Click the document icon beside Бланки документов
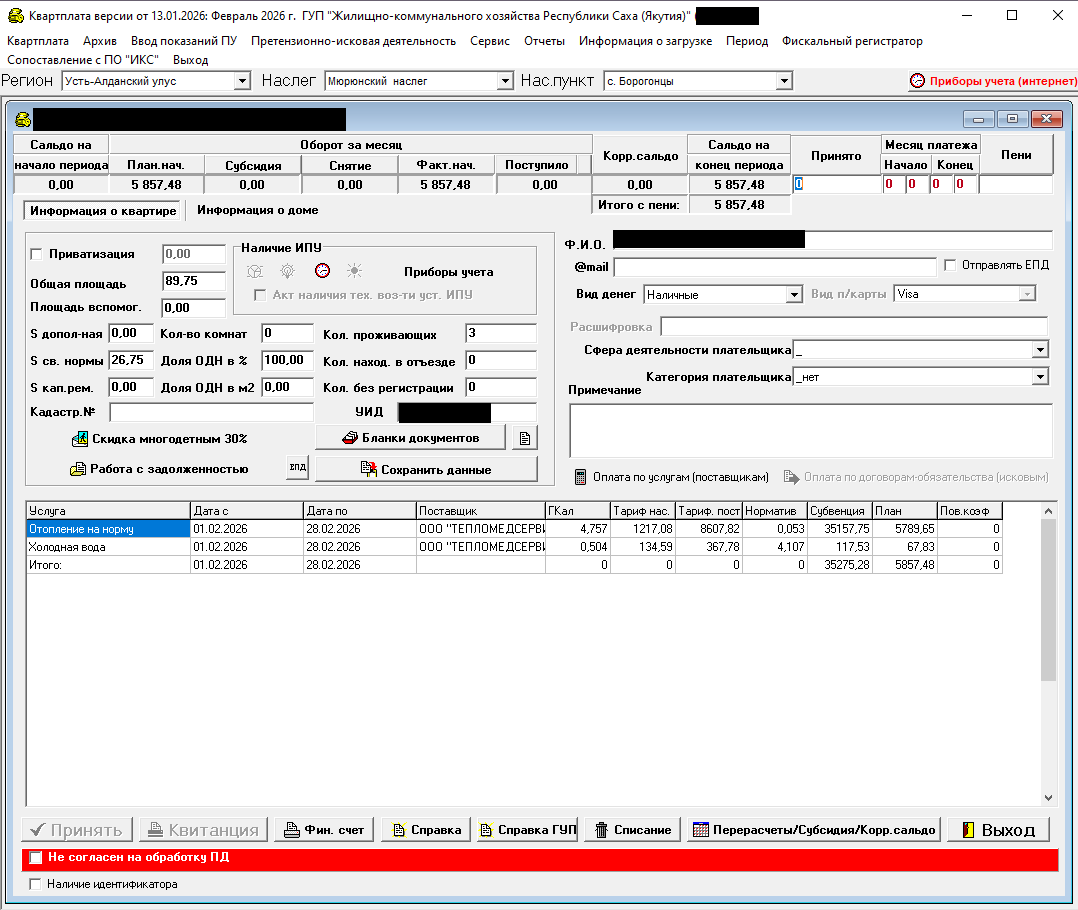The width and height of the screenshot is (1078, 910). point(525,438)
